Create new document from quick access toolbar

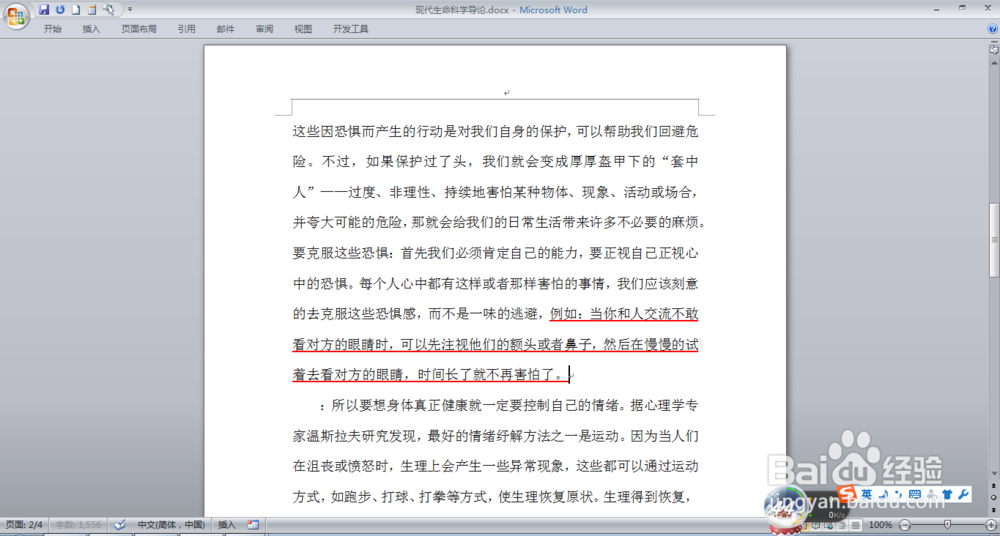pos(76,10)
